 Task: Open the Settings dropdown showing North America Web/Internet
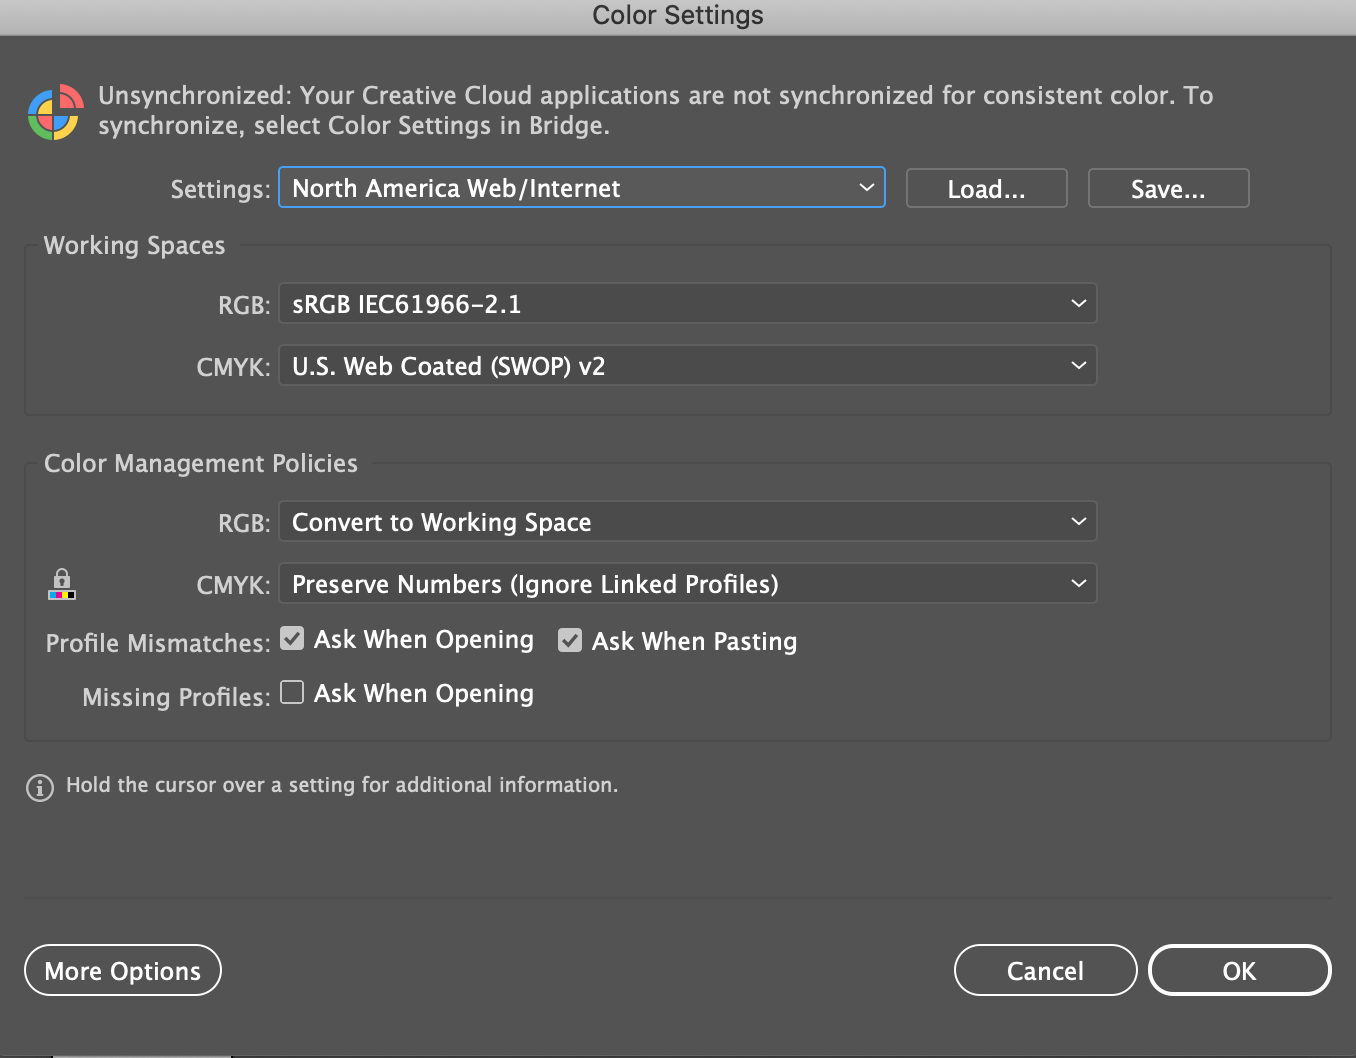pos(580,187)
